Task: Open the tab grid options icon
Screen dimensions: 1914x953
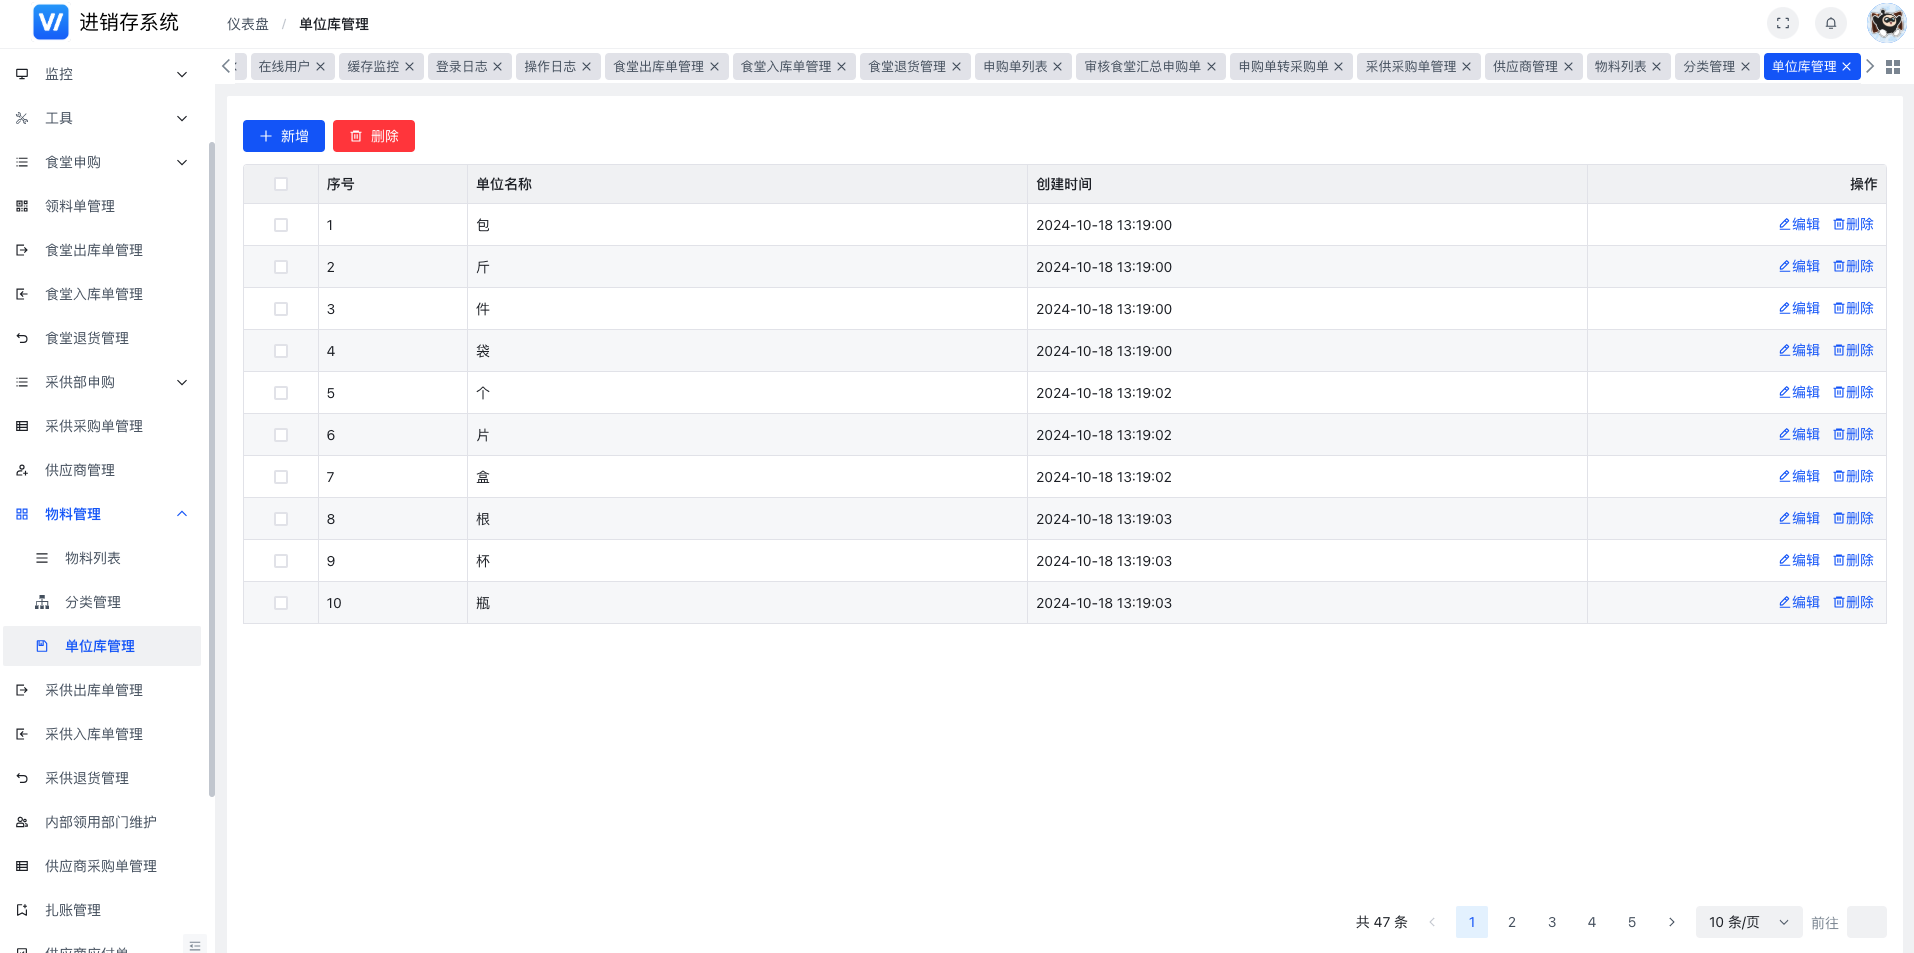Action: [1893, 67]
